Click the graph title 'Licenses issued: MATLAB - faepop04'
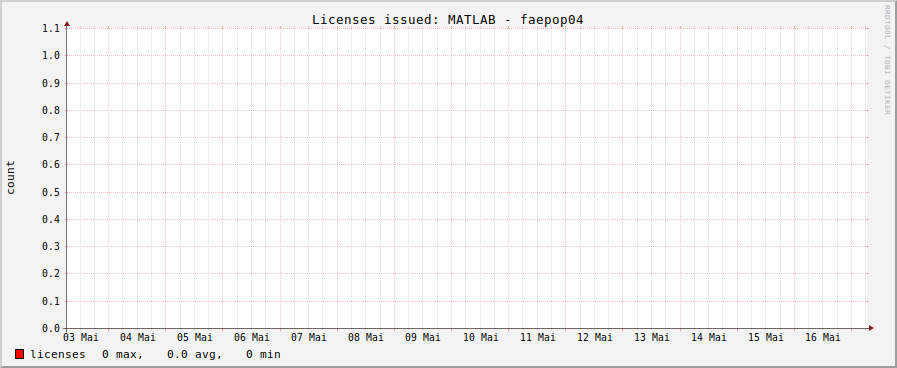Screen dimensions: 897x368 pos(447,19)
